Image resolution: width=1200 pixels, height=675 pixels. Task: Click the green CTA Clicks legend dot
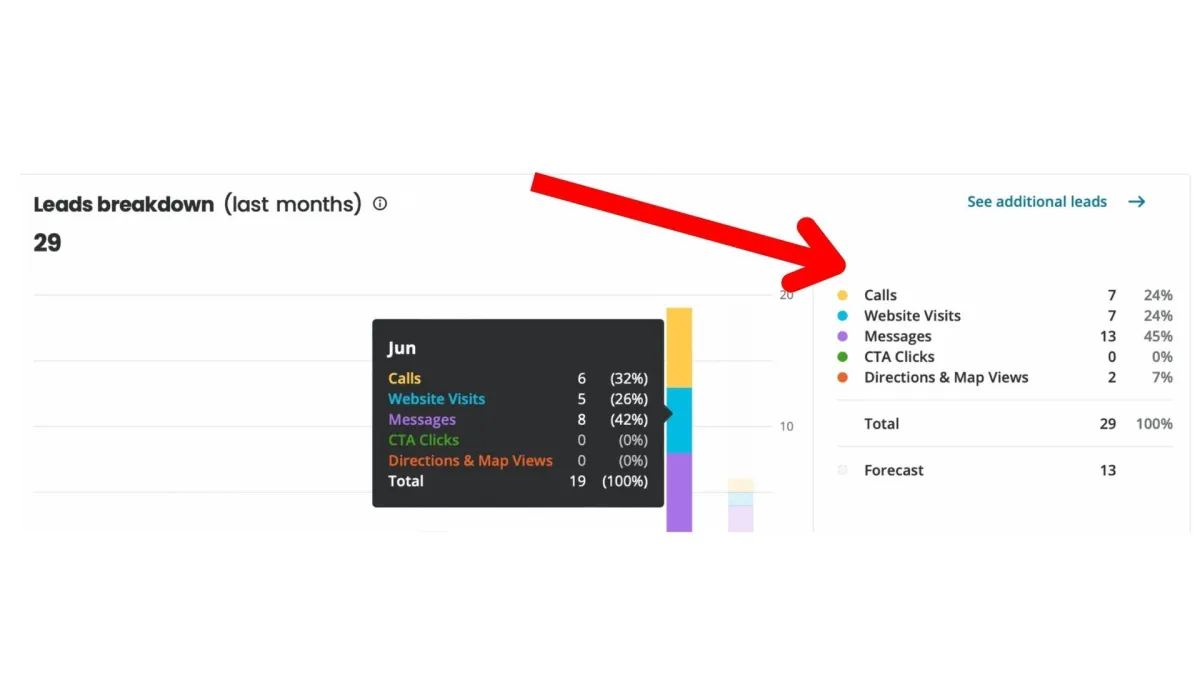pos(842,357)
